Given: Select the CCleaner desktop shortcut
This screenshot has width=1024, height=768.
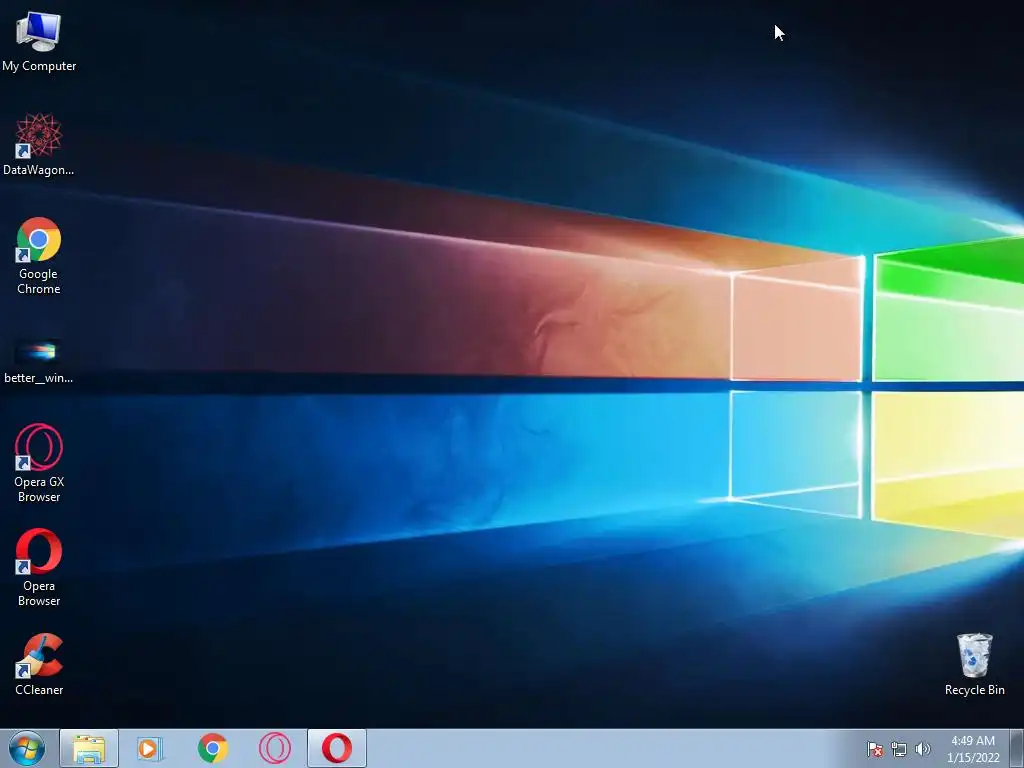Looking at the screenshot, I should (39, 664).
